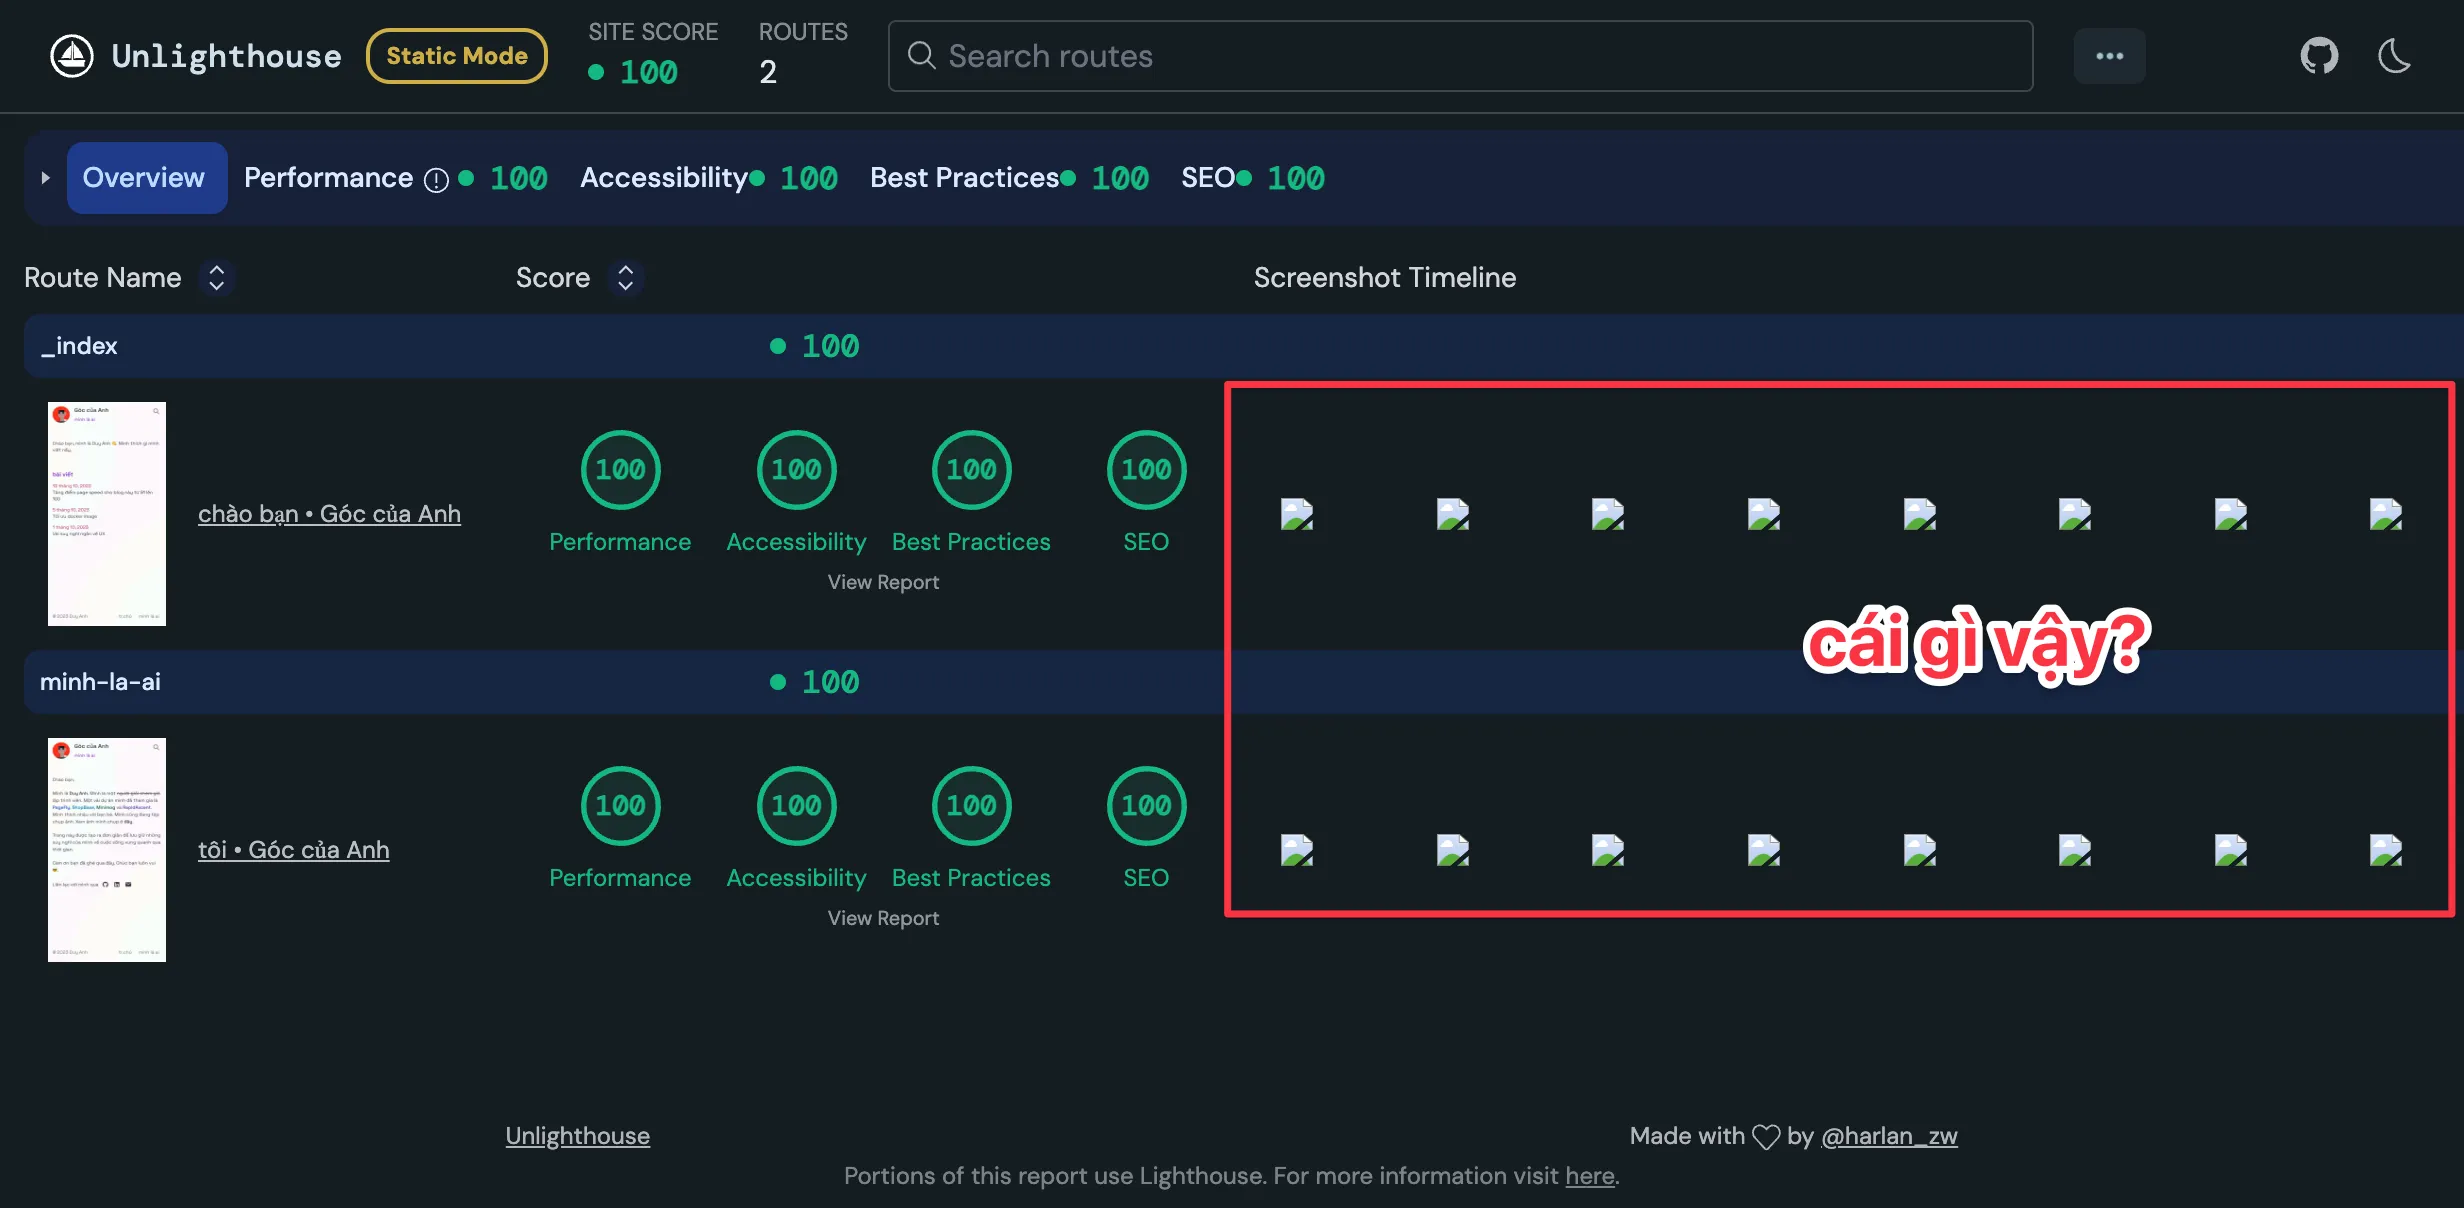Screen dimensions: 2464x1208
Task: Sort routes by Route Name
Action: [x=216, y=278]
